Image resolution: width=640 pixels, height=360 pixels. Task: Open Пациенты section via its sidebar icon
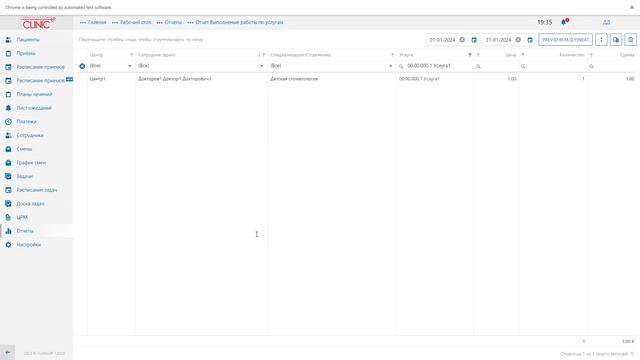click(8, 40)
